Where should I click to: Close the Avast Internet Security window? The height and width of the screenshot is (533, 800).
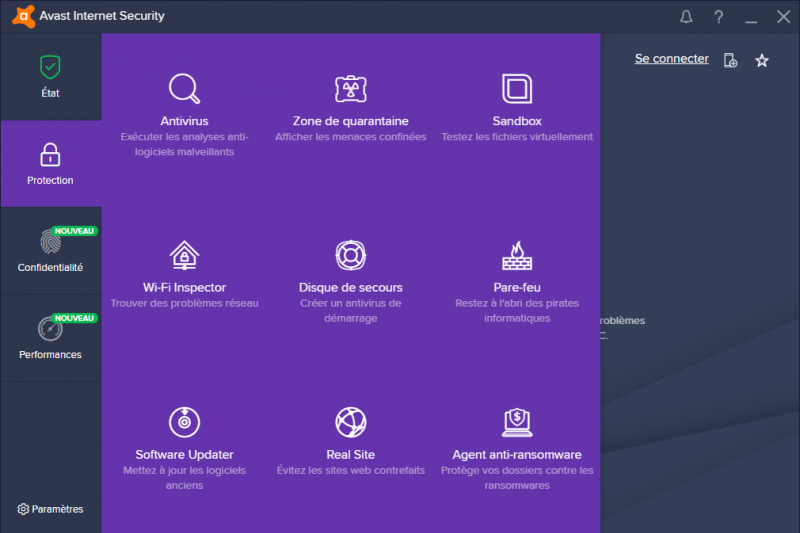783,17
